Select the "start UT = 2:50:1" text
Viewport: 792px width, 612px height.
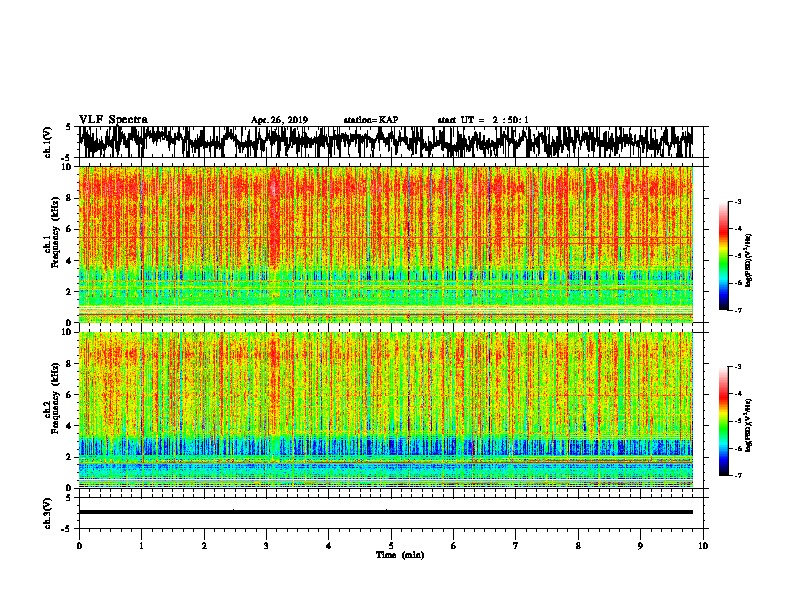point(483,120)
